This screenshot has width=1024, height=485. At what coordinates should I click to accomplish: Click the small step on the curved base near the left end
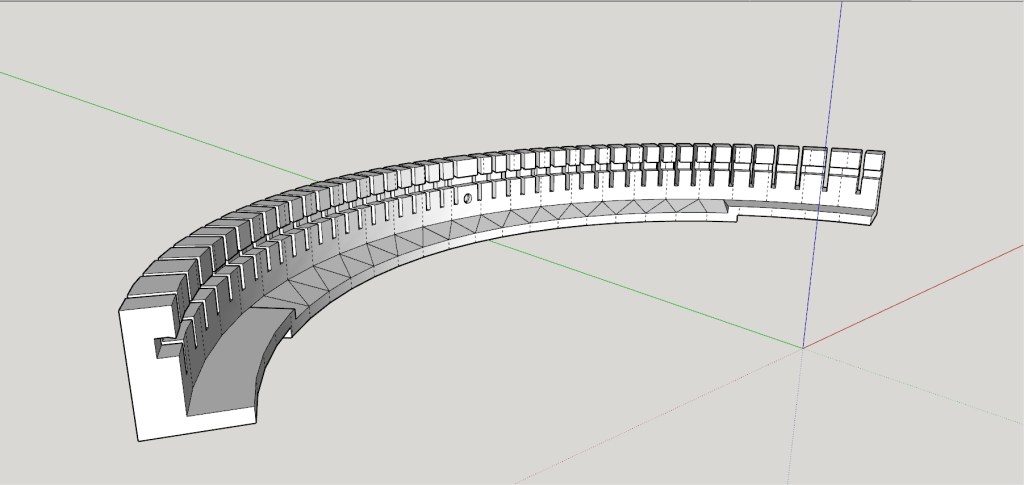click(x=288, y=327)
